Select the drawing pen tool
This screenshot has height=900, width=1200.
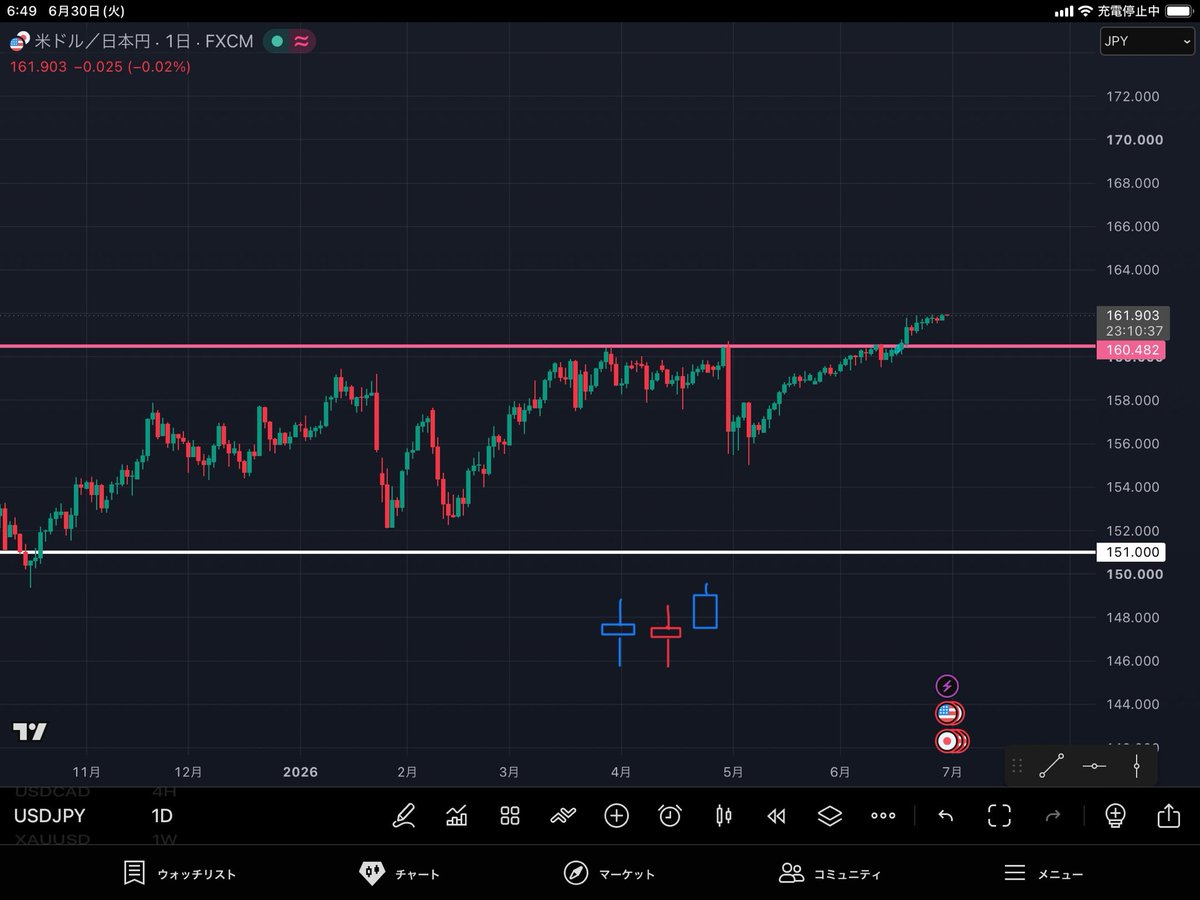pyautogui.click(x=404, y=815)
